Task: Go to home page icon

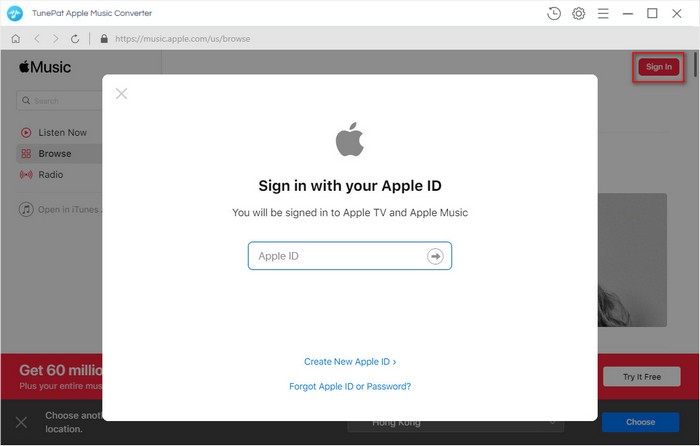Action: pyautogui.click(x=16, y=39)
